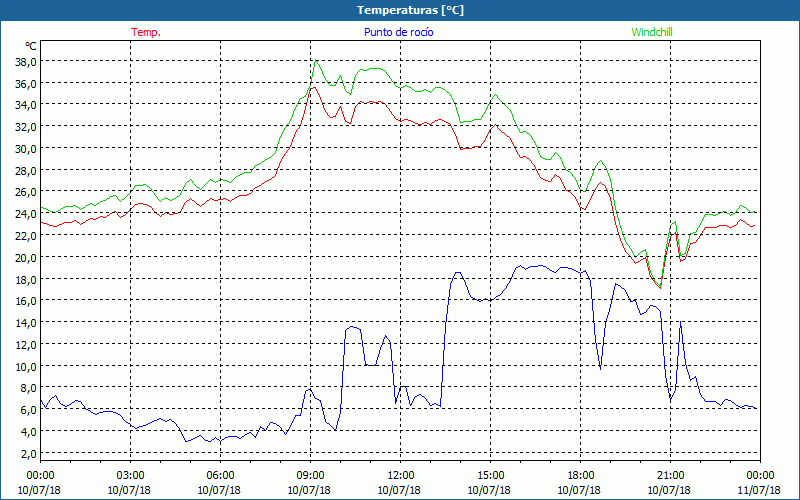Click the 06:00 time axis label
The width and height of the screenshot is (800, 500).
220,476
